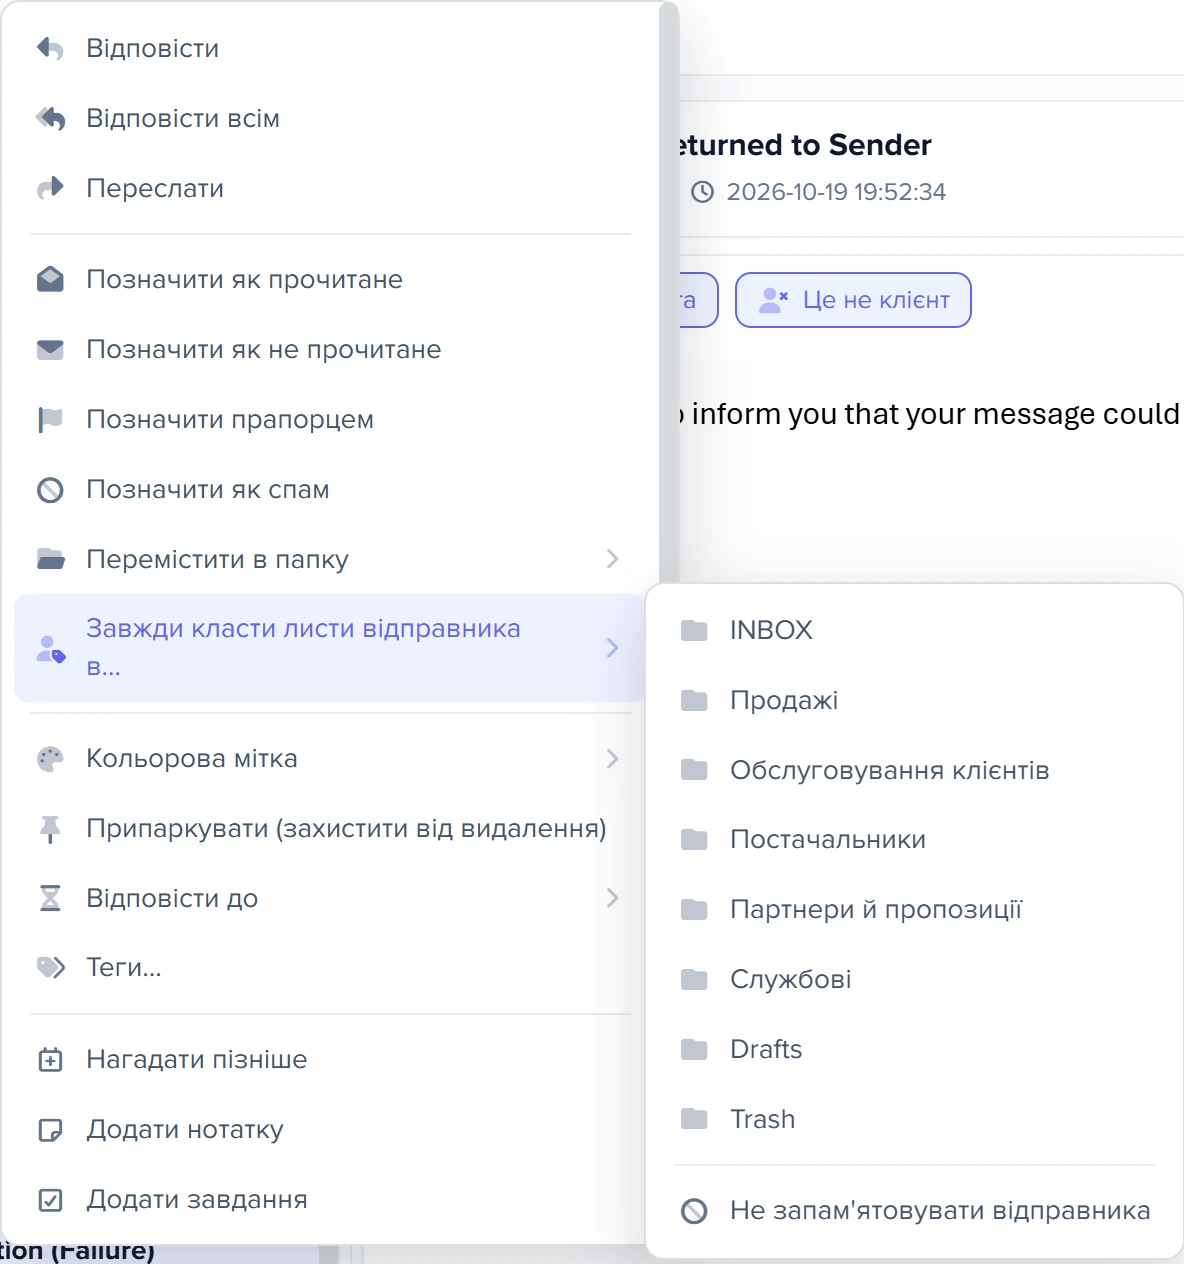Select Позначити як не прочитане

[x=330, y=349]
